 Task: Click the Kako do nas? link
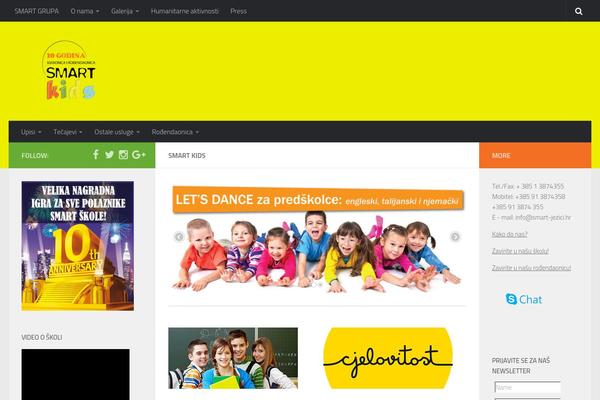(510, 234)
